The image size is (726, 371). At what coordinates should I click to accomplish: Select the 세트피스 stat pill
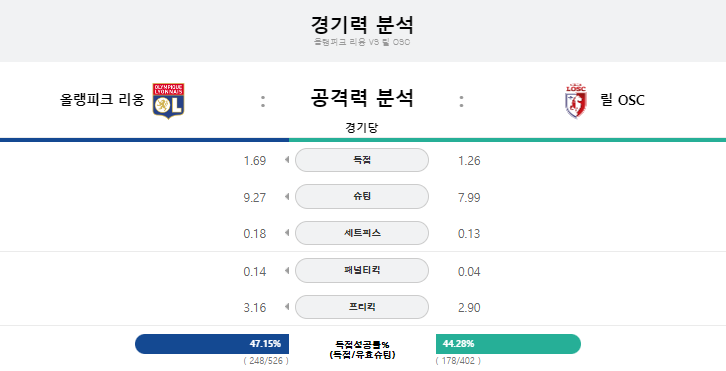pyautogui.click(x=362, y=233)
